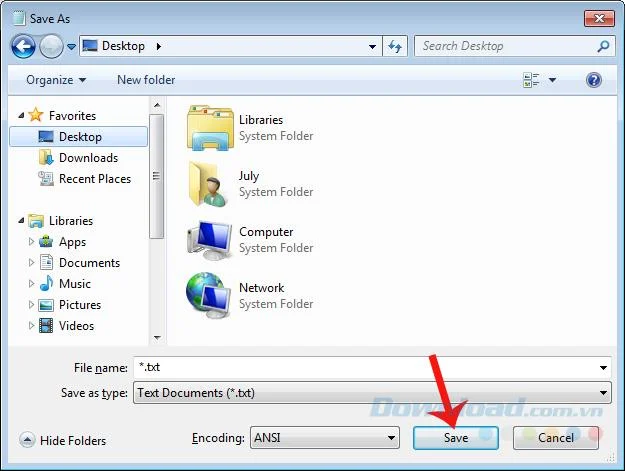Open the Organize menu
Viewport: 625px width, 471px height.
[x=56, y=80]
